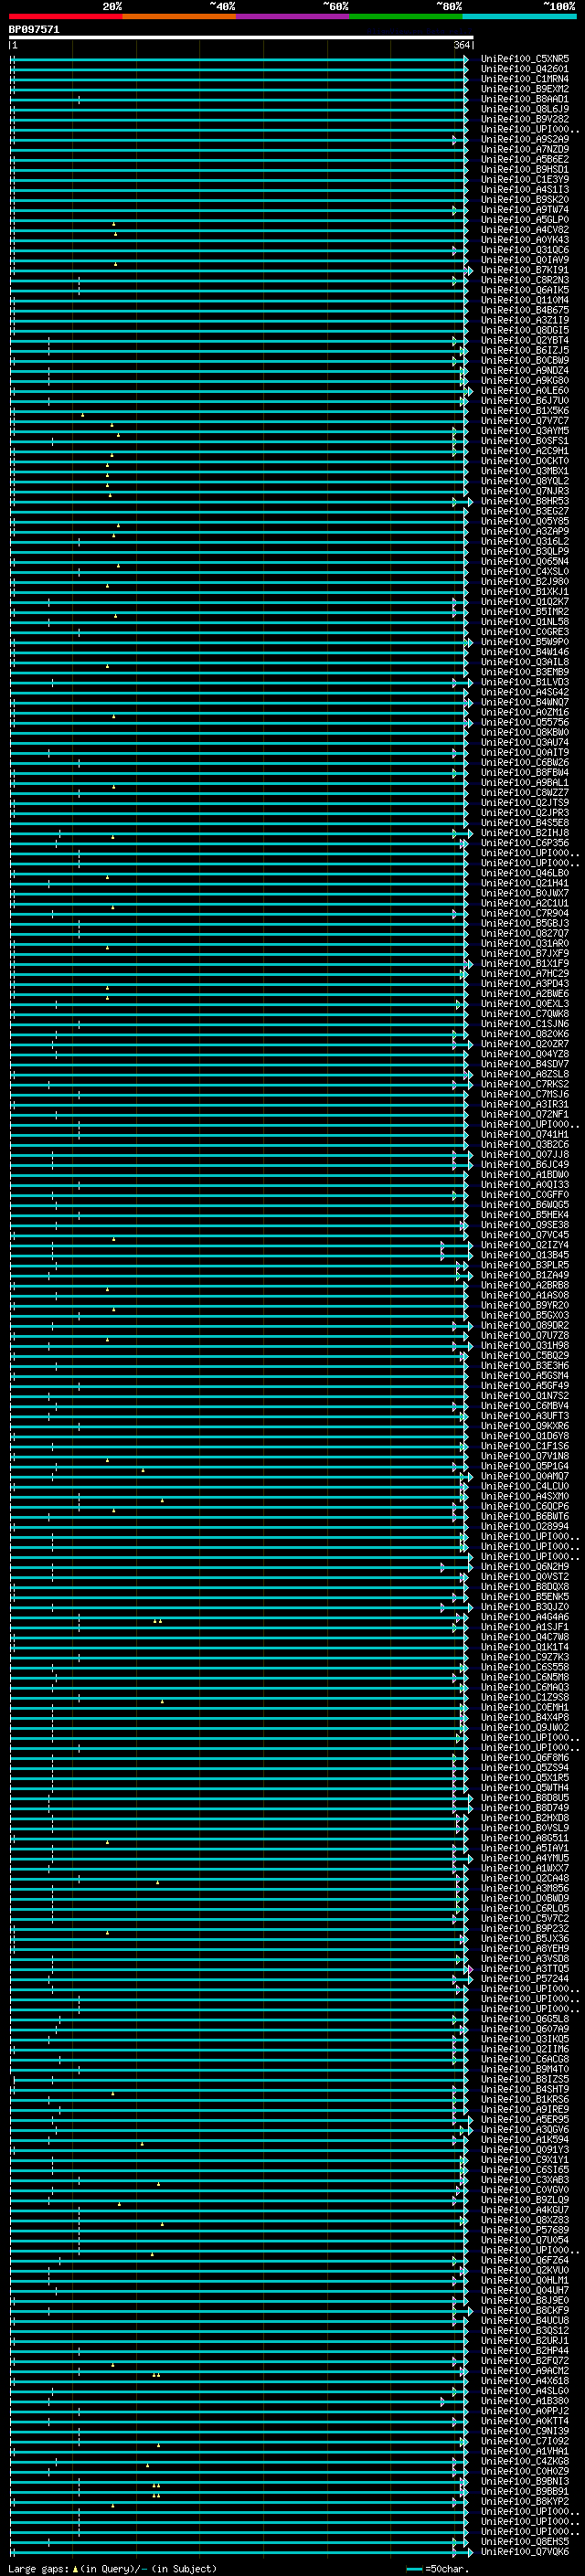The height and width of the screenshot is (2576, 585).
Task: Select the UniRef100_A9S2A9 label
Action: click(525, 139)
